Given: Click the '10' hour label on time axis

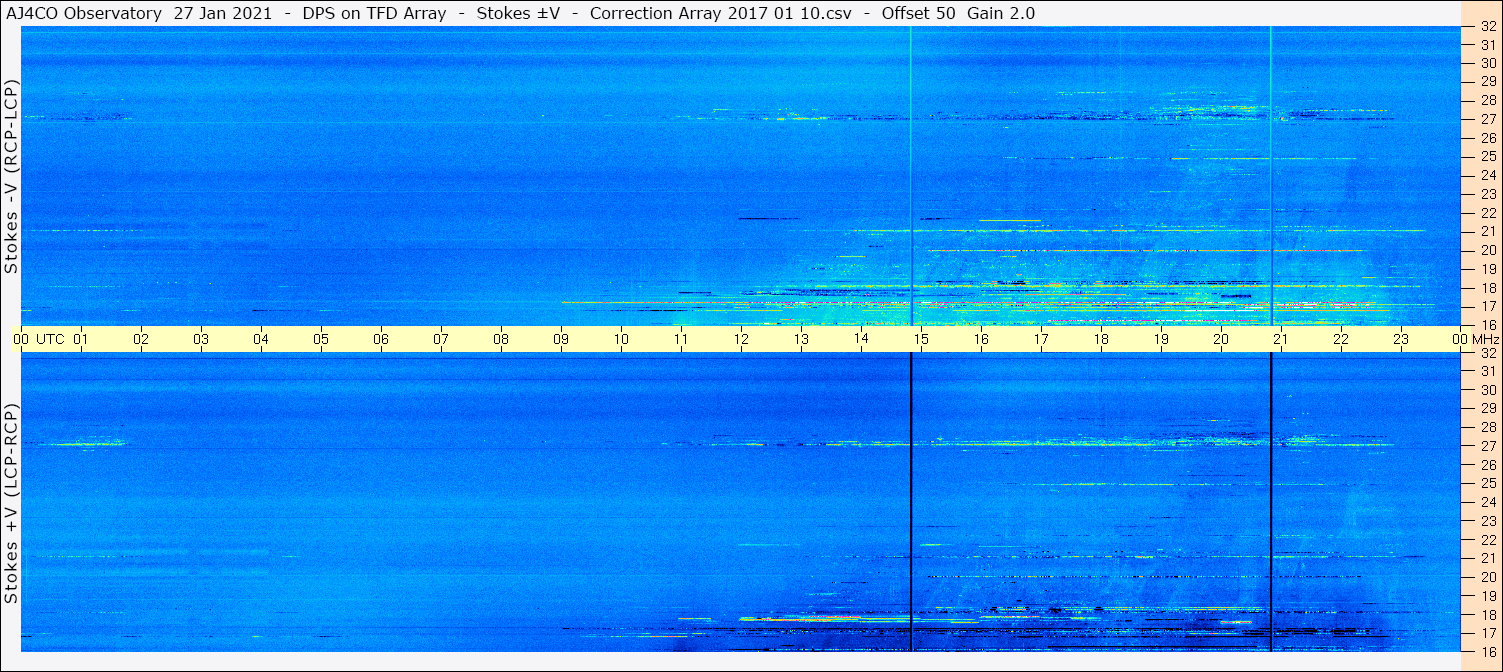Looking at the screenshot, I should pos(621,339).
